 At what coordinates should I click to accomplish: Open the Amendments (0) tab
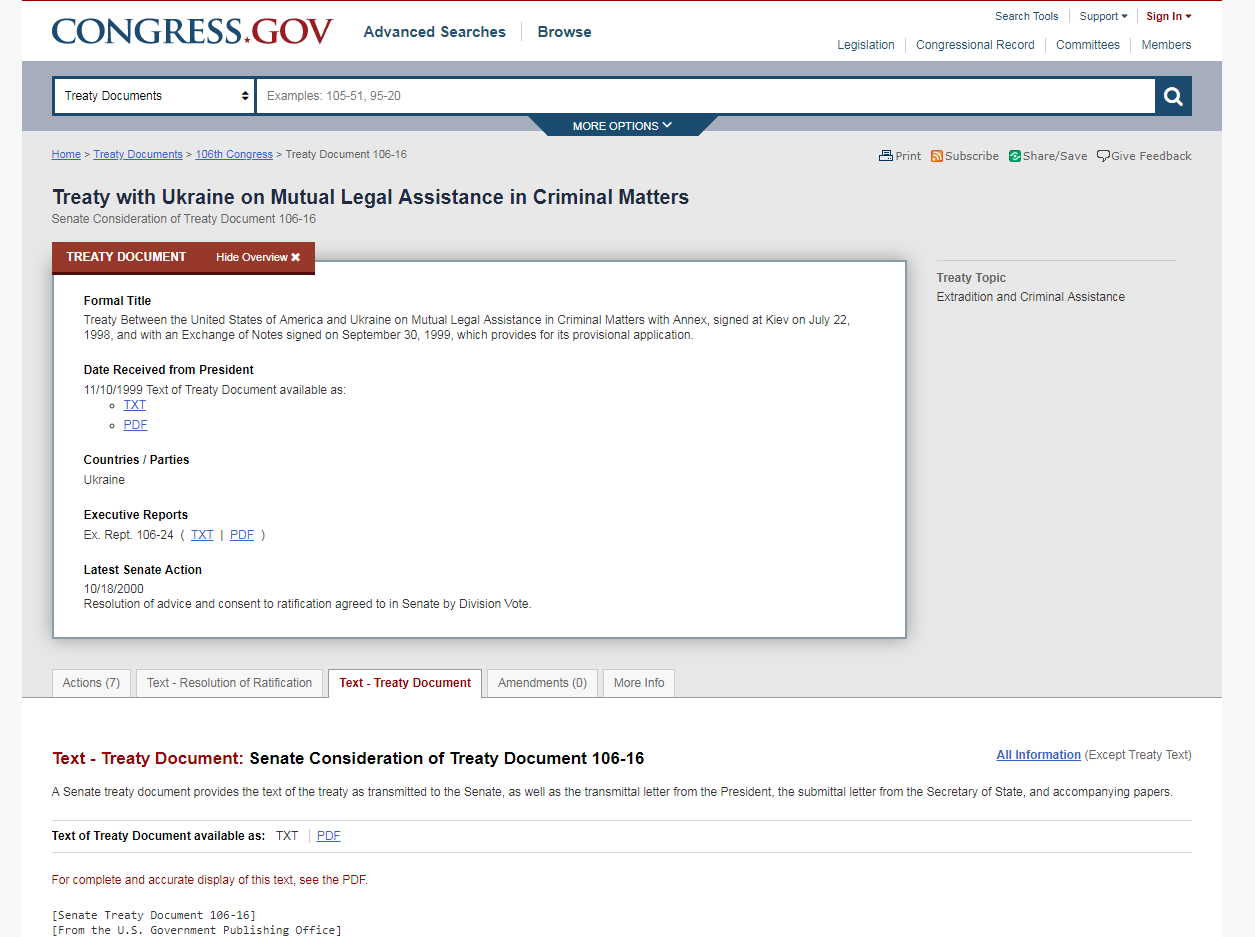[x=543, y=683]
